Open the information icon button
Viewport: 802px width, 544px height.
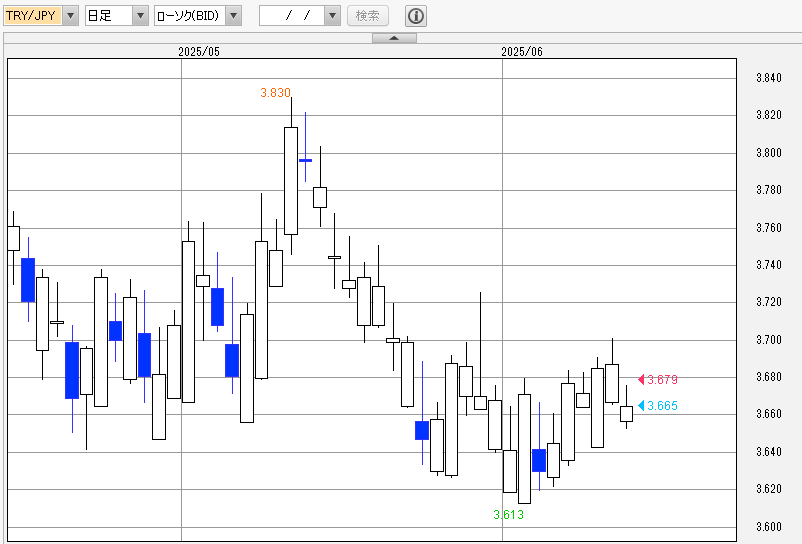416,16
